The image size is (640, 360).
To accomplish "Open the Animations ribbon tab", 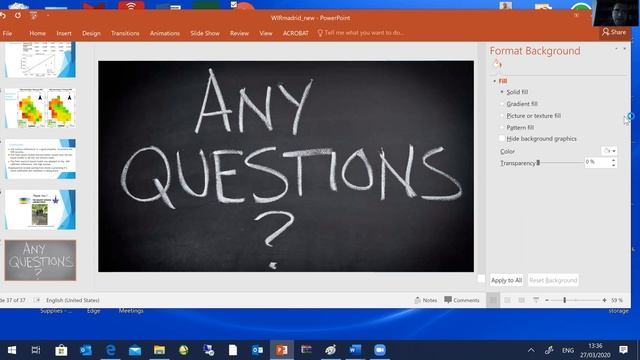I will point(164,33).
